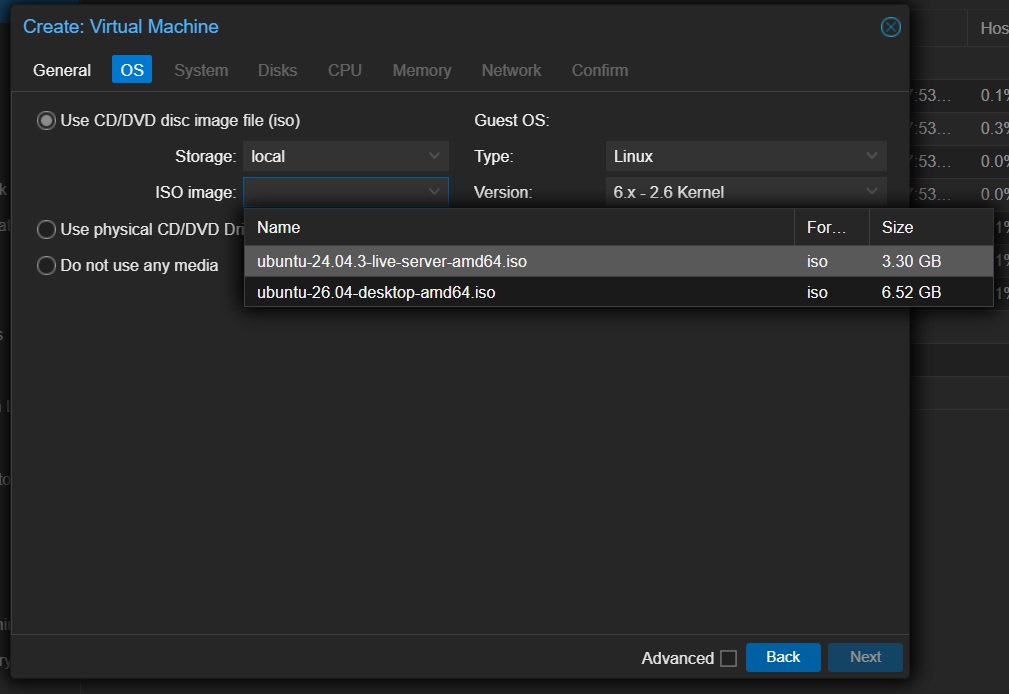Click the Back button

click(783, 657)
